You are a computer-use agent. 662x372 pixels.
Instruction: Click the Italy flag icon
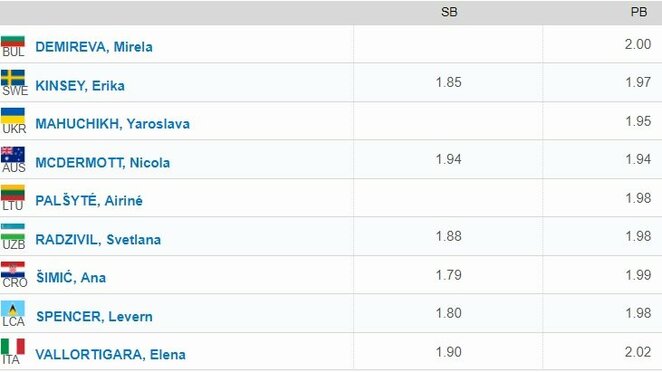(x=13, y=347)
